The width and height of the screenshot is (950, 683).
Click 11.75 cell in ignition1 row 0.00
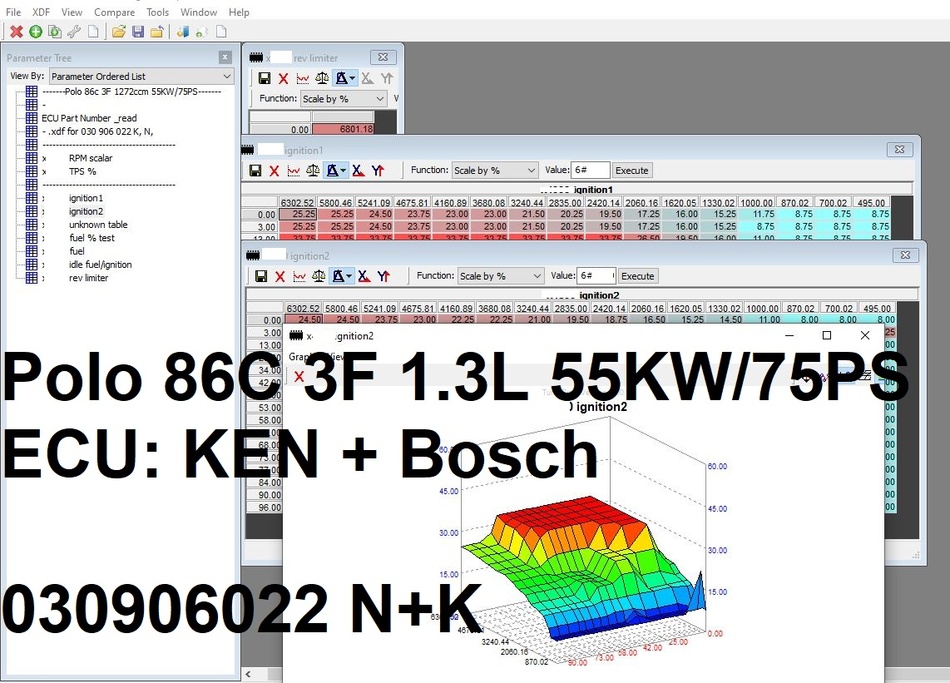click(757, 214)
